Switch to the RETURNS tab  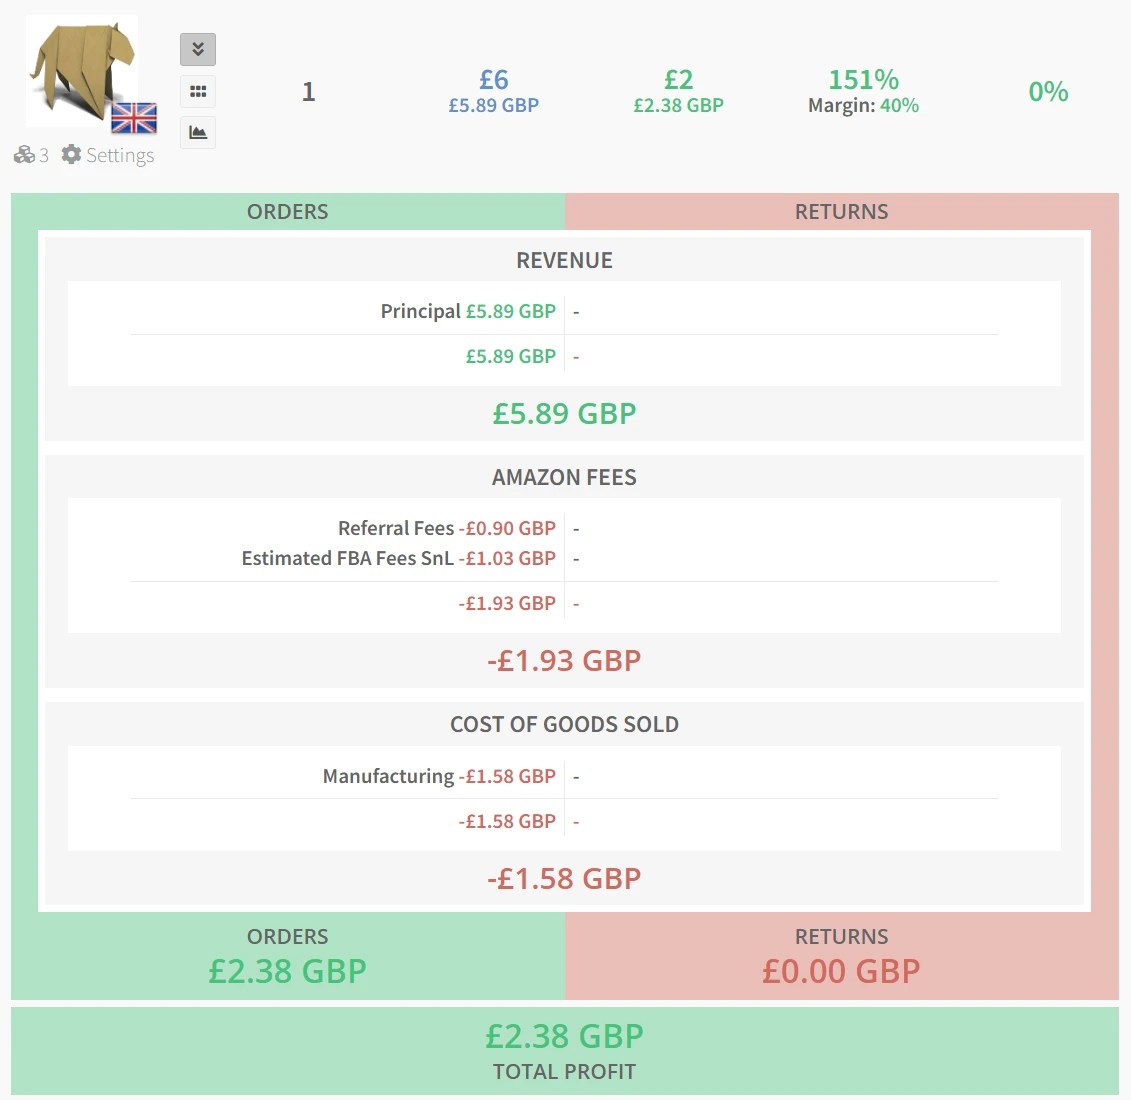coord(841,211)
